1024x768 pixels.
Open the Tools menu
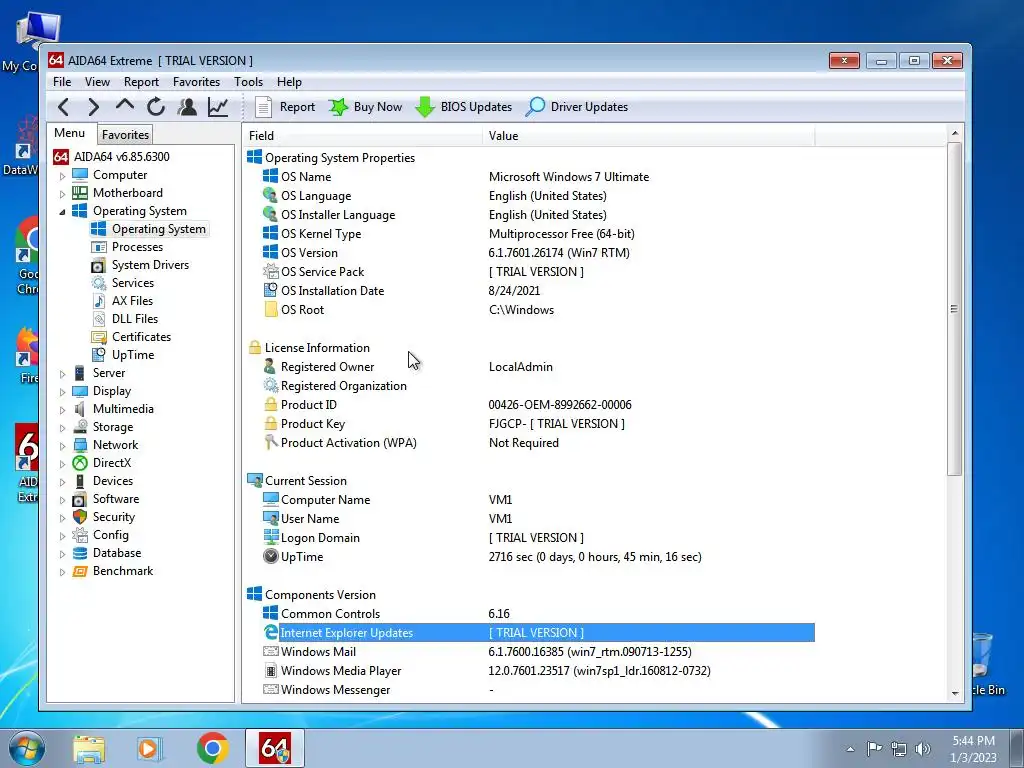point(248,82)
